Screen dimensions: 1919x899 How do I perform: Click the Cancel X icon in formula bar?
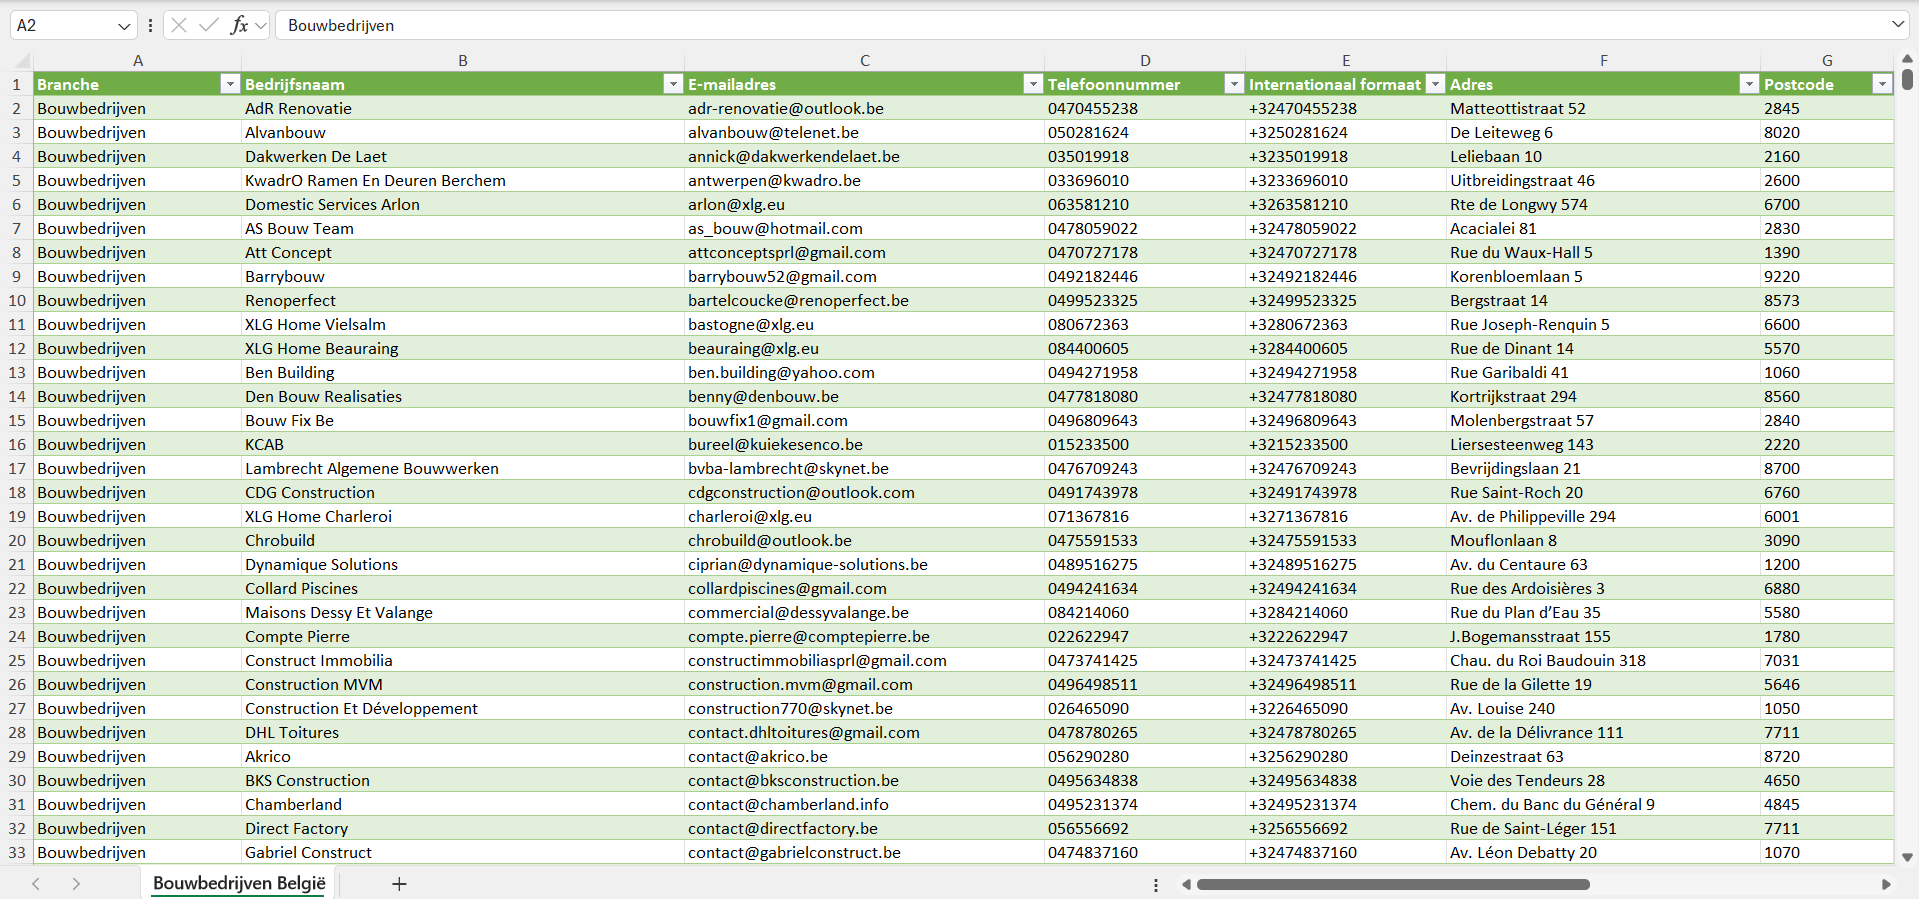click(x=179, y=25)
